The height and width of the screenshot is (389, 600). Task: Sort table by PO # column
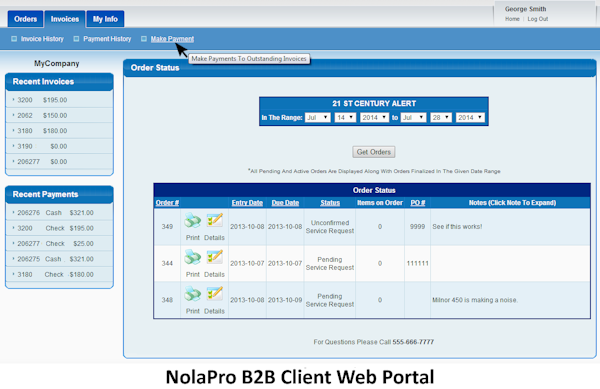click(417, 203)
